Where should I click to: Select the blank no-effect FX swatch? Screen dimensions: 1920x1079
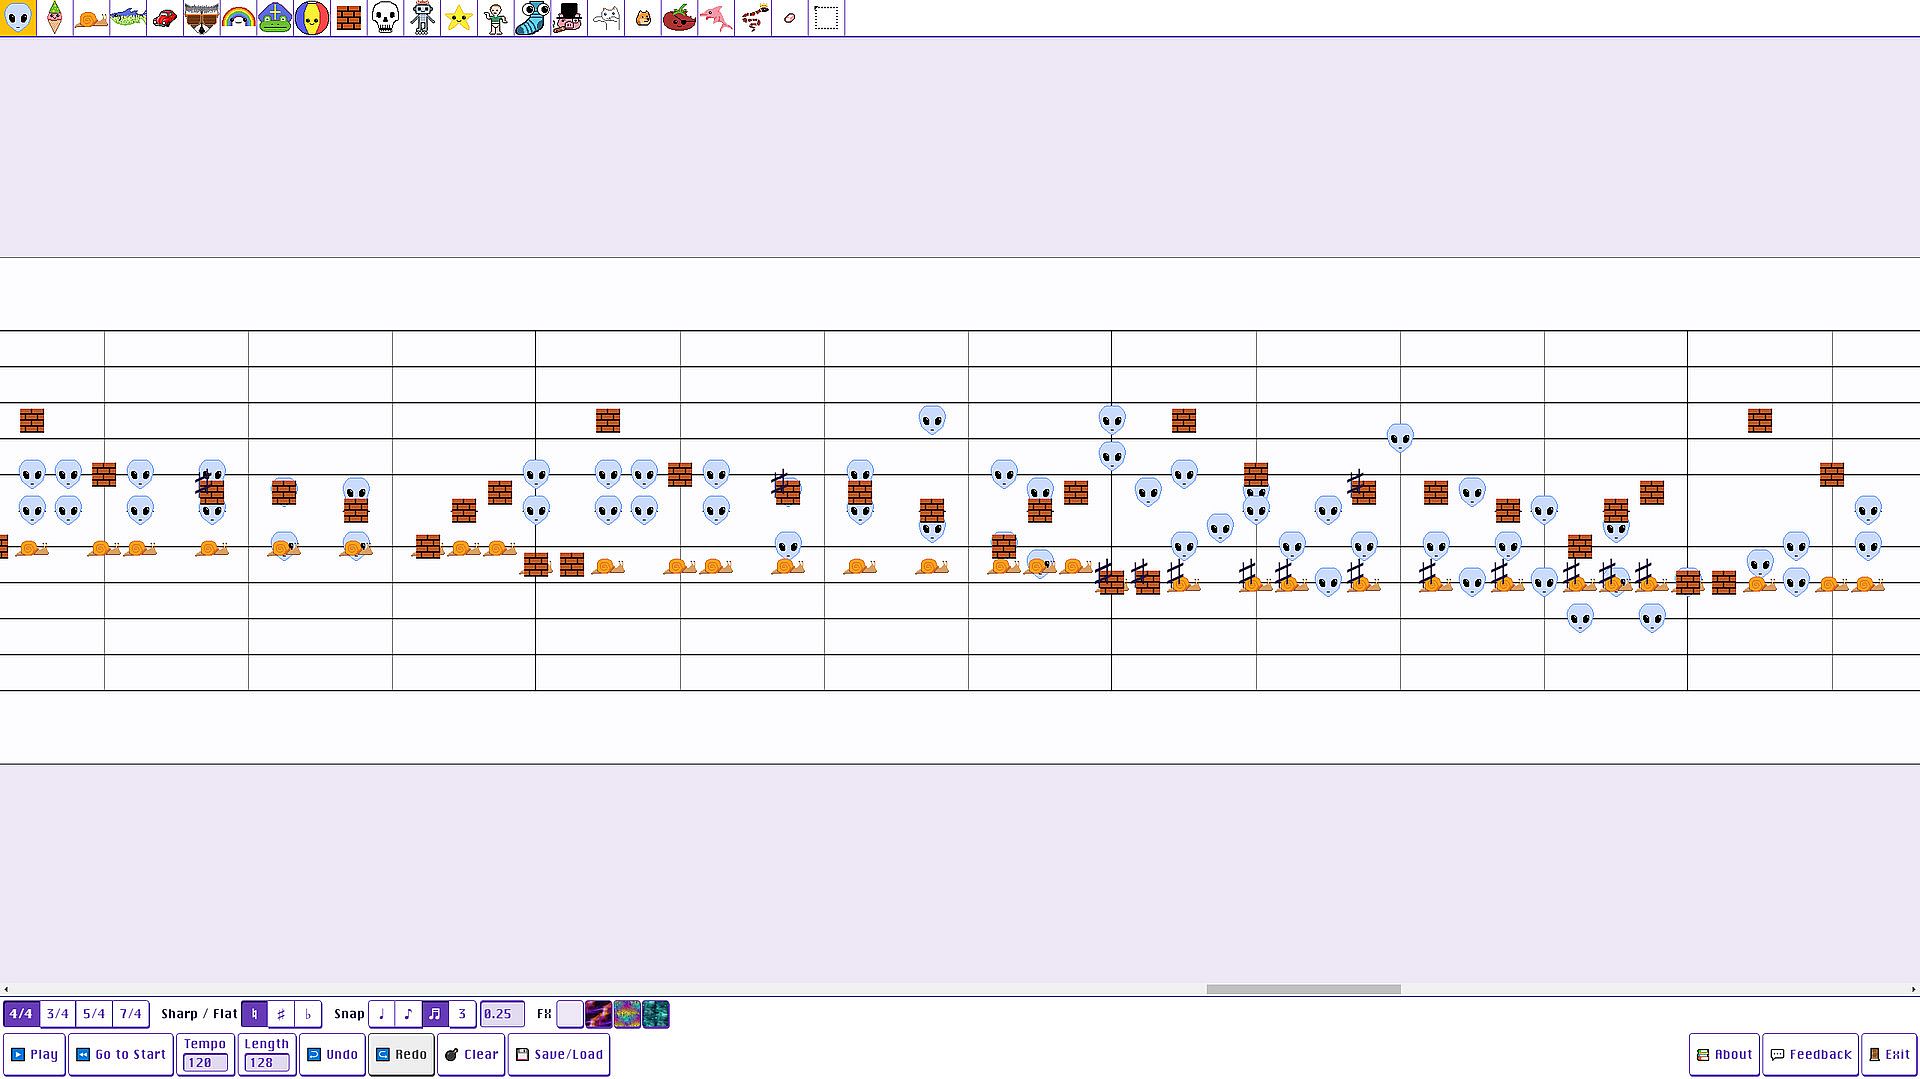point(570,1014)
